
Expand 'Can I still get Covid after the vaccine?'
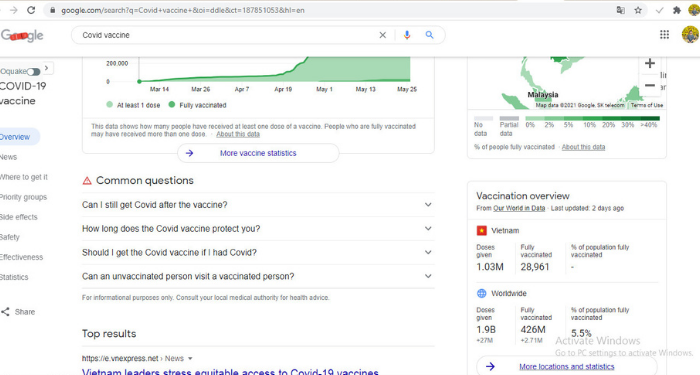coord(258,205)
